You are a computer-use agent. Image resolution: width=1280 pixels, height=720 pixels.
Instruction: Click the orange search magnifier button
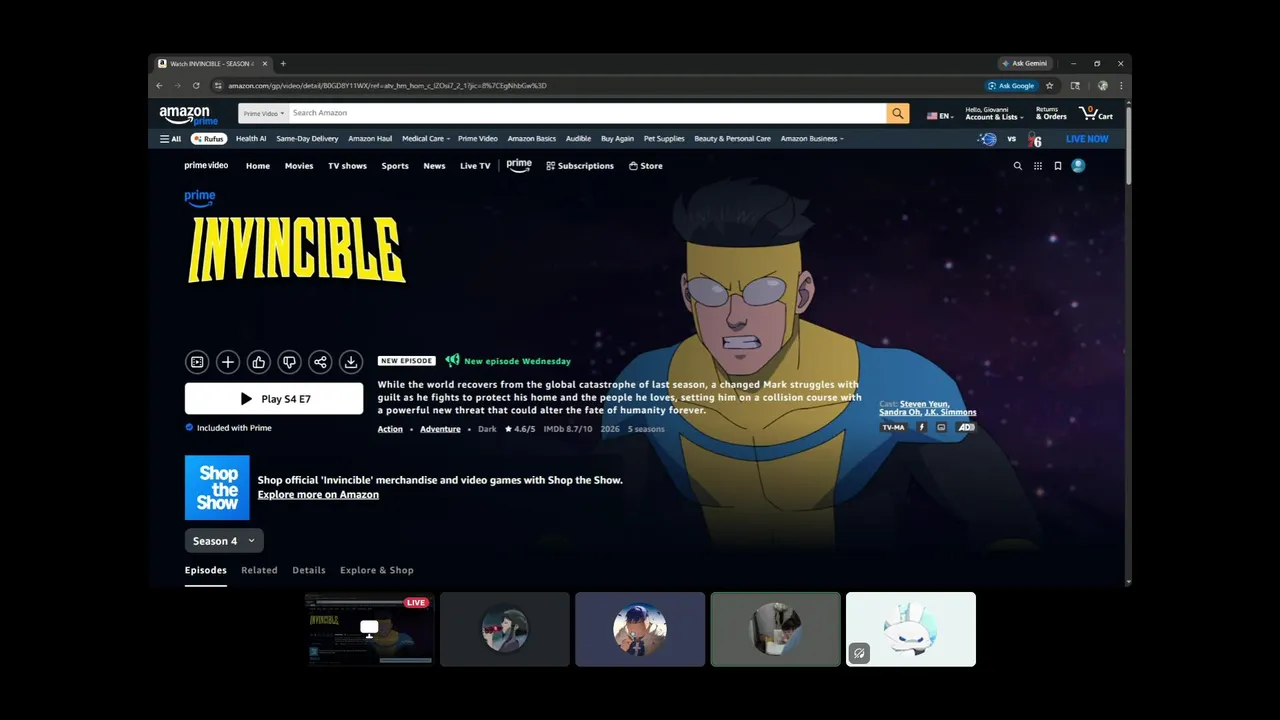[x=898, y=113]
